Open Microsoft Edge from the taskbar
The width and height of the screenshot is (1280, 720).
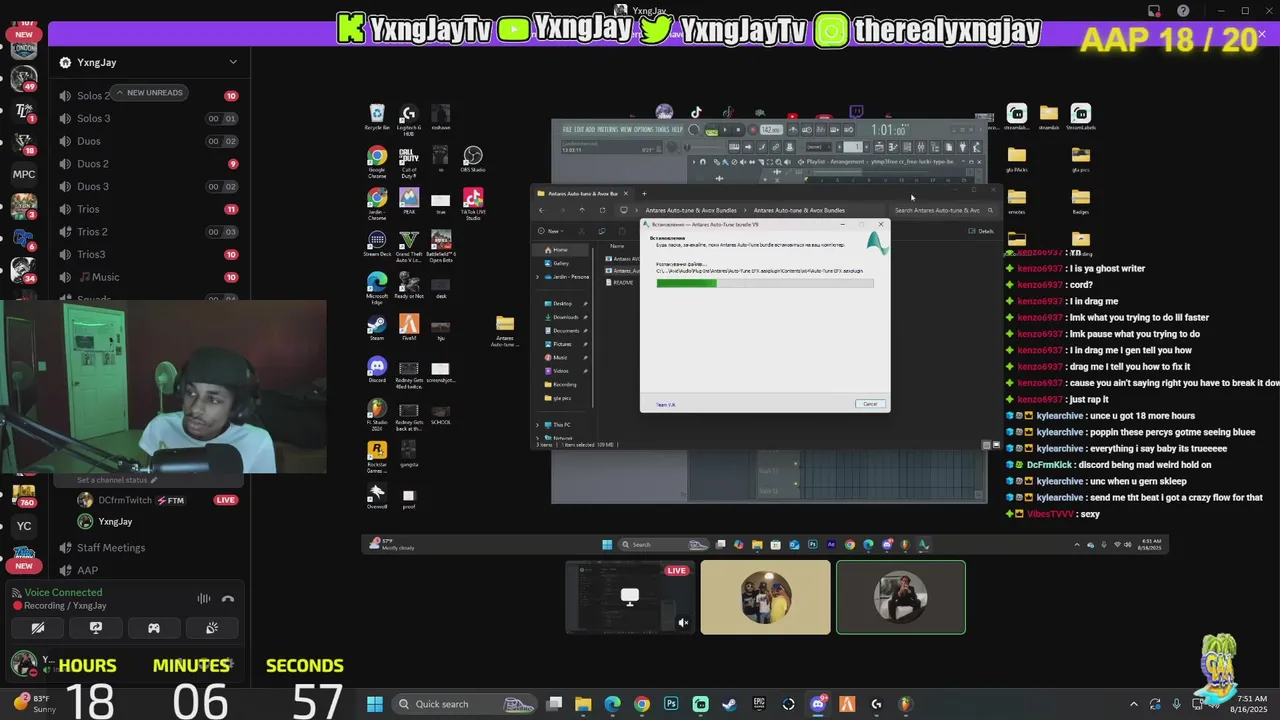pos(612,704)
